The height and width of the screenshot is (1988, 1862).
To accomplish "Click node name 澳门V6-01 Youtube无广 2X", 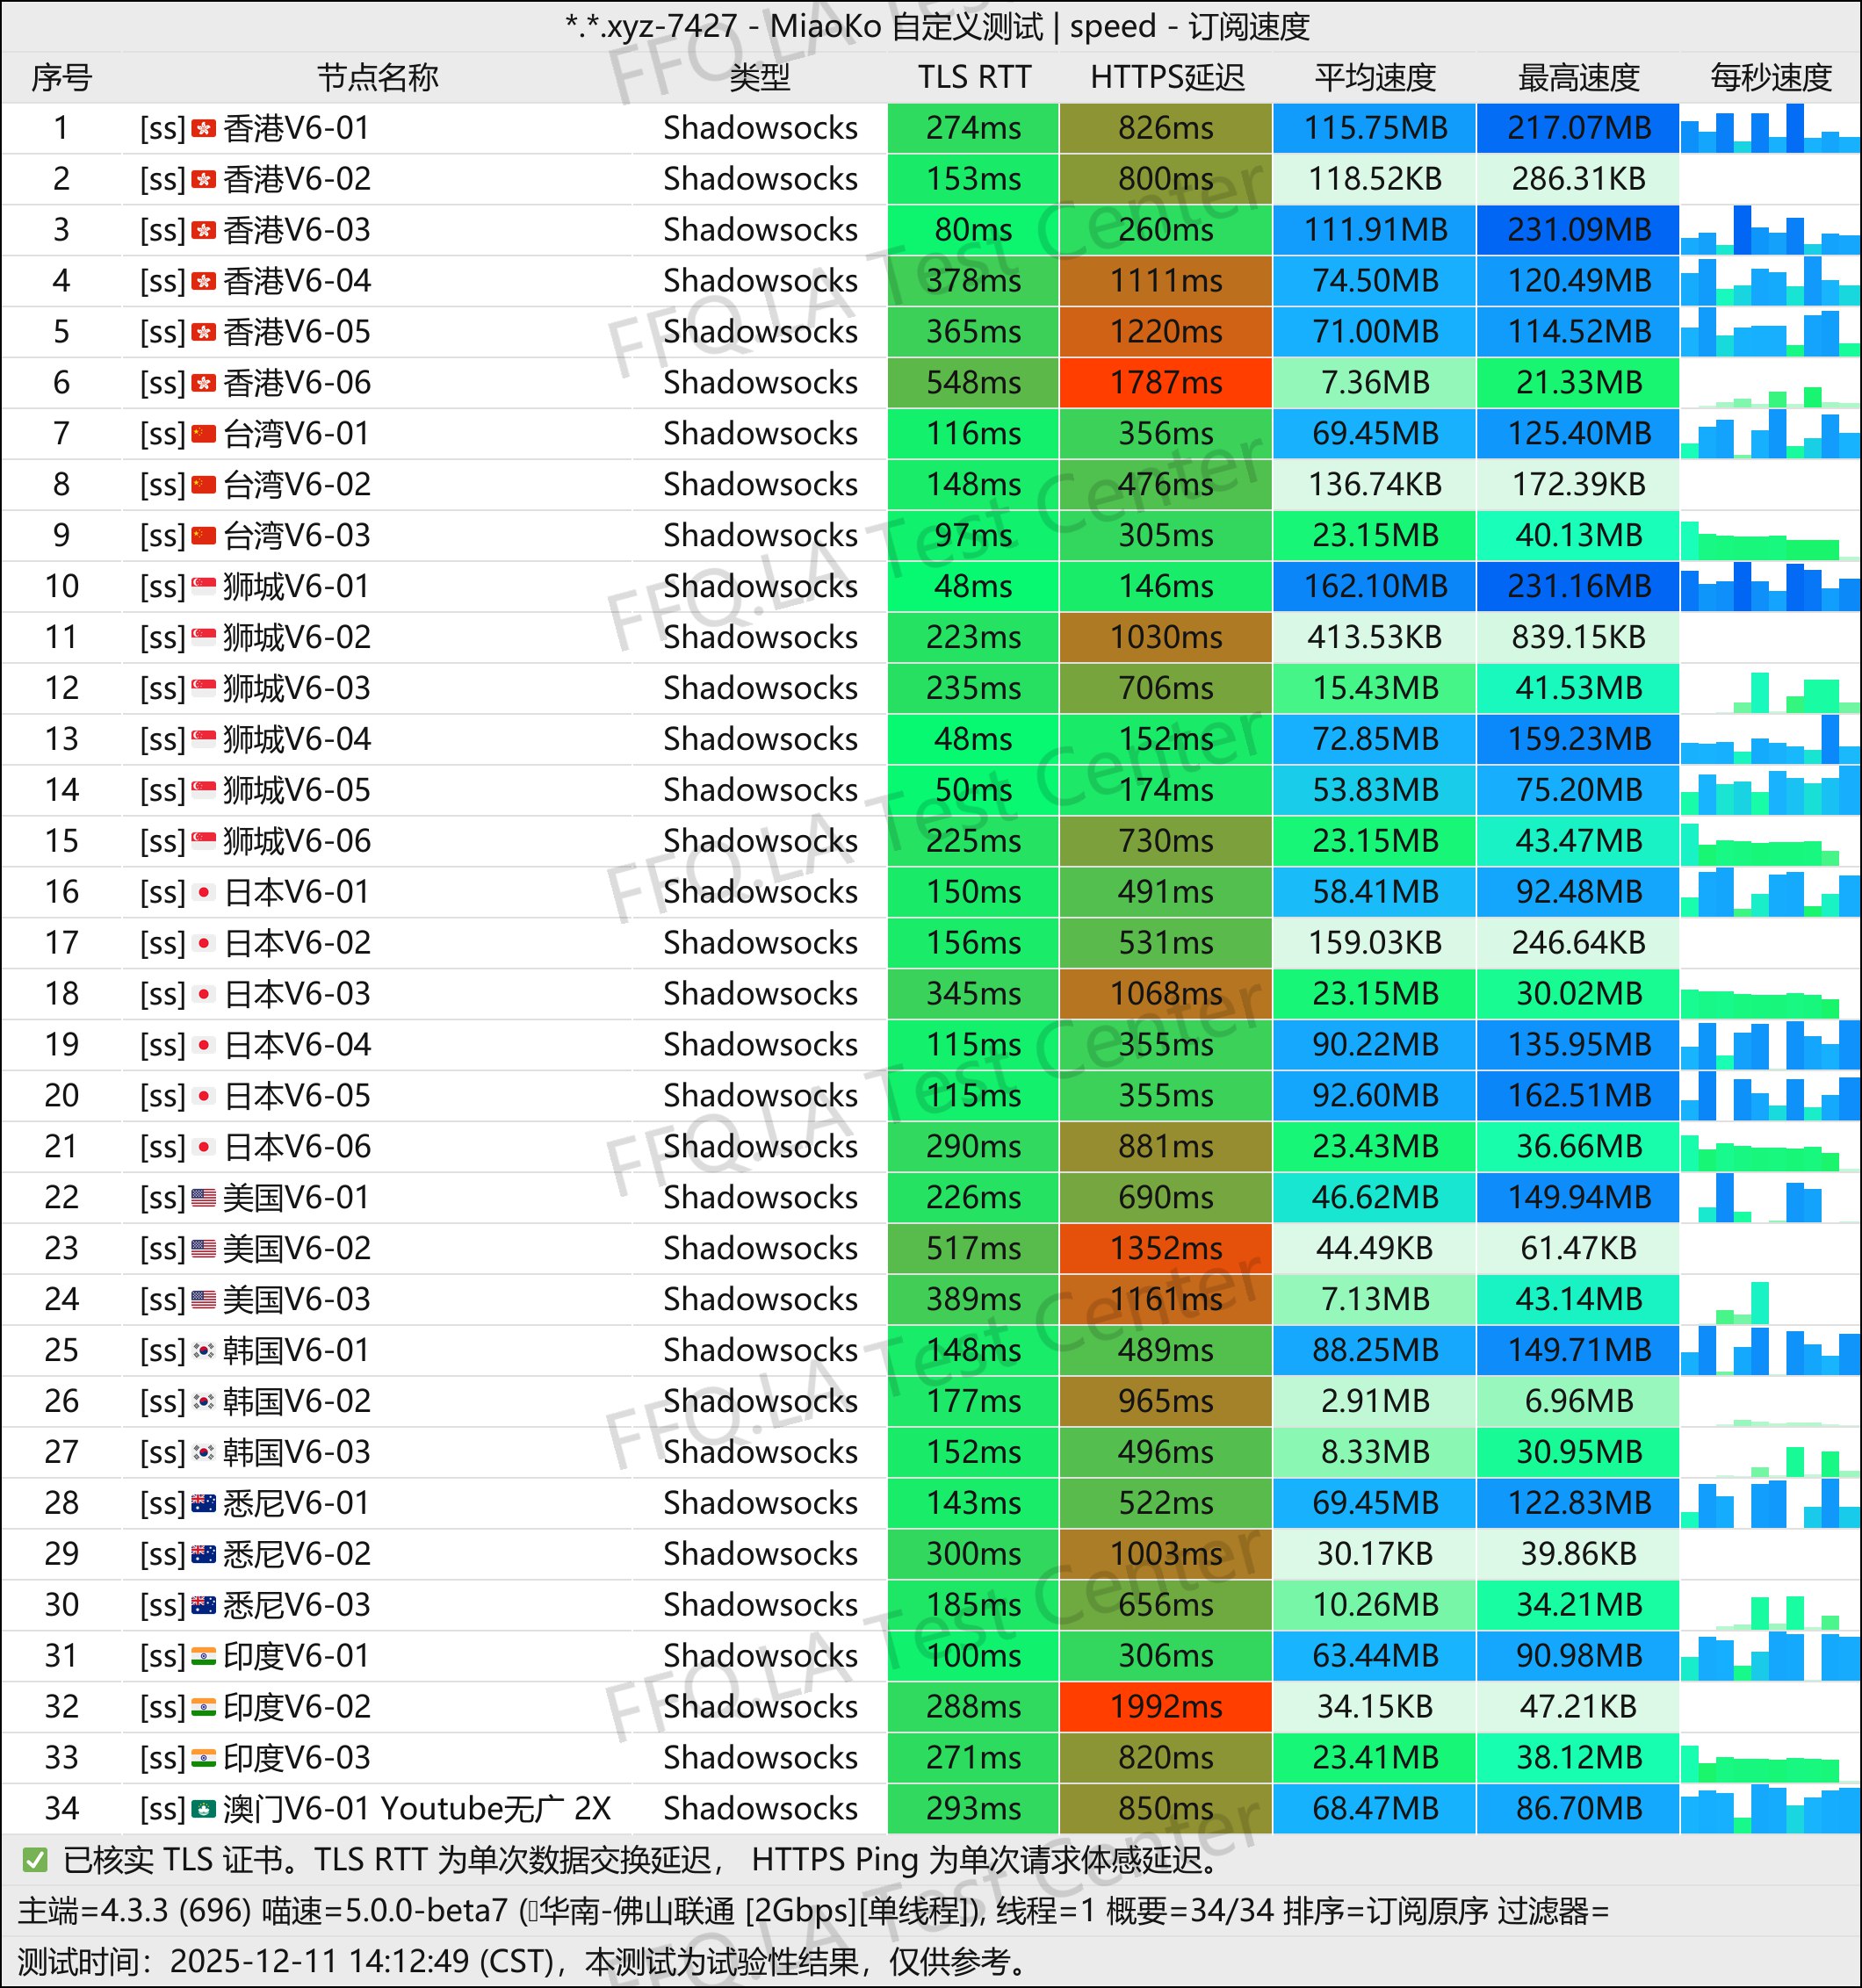I will (417, 1808).
